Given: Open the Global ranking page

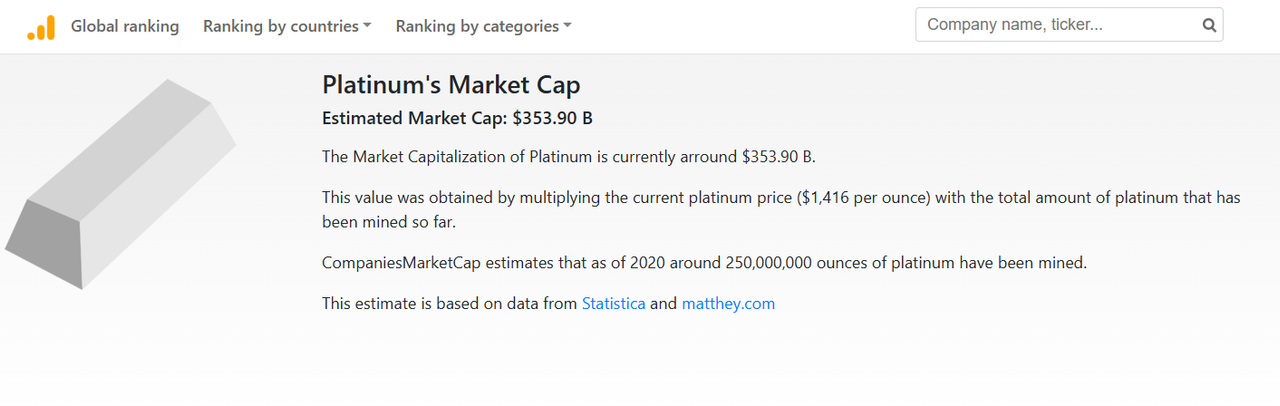Looking at the screenshot, I should pyautogui.click(x=125, y=27).
